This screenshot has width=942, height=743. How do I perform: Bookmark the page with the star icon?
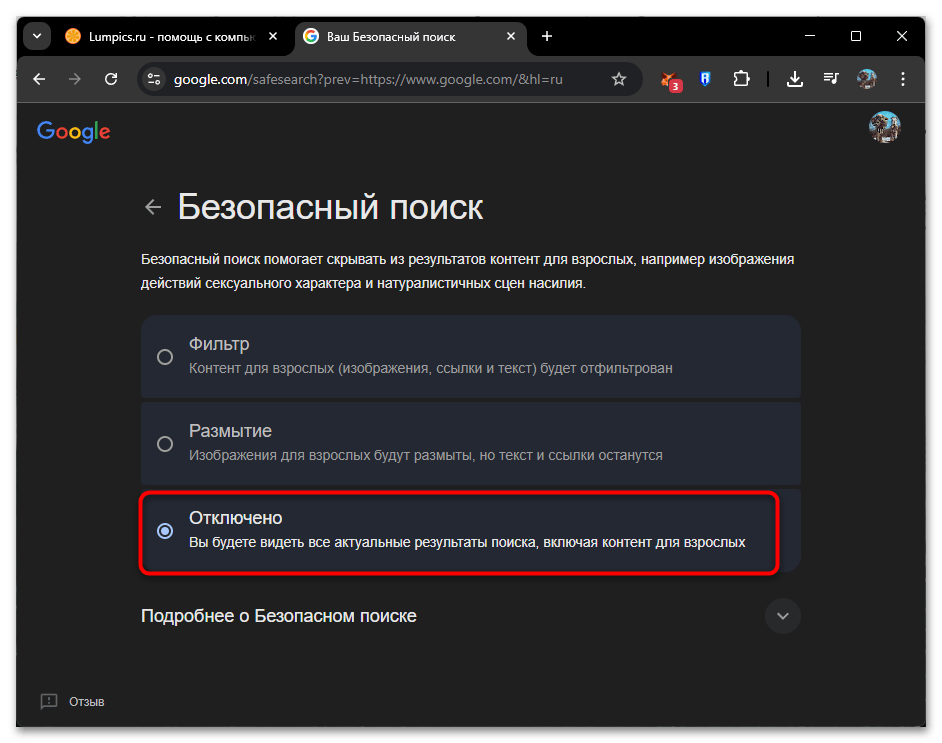619,78
